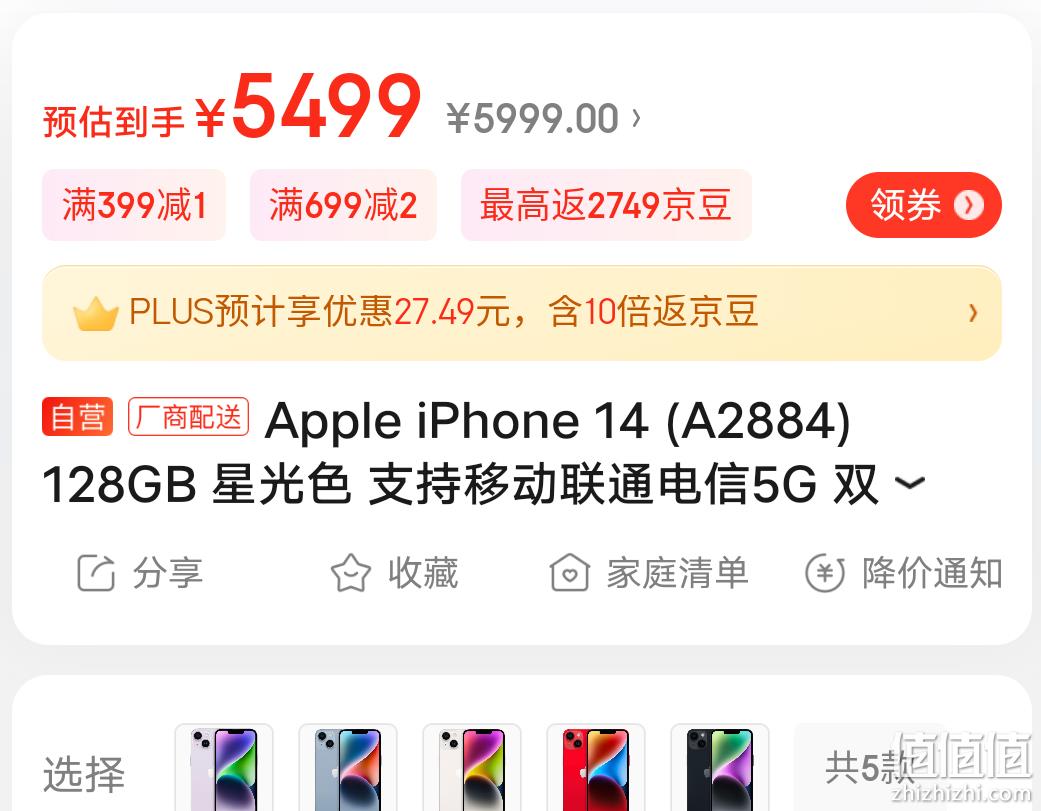Tap the 满699减2 coupon tag
Image resolution: width=1041 pixels, height=811 pixels.
(343, 205)
